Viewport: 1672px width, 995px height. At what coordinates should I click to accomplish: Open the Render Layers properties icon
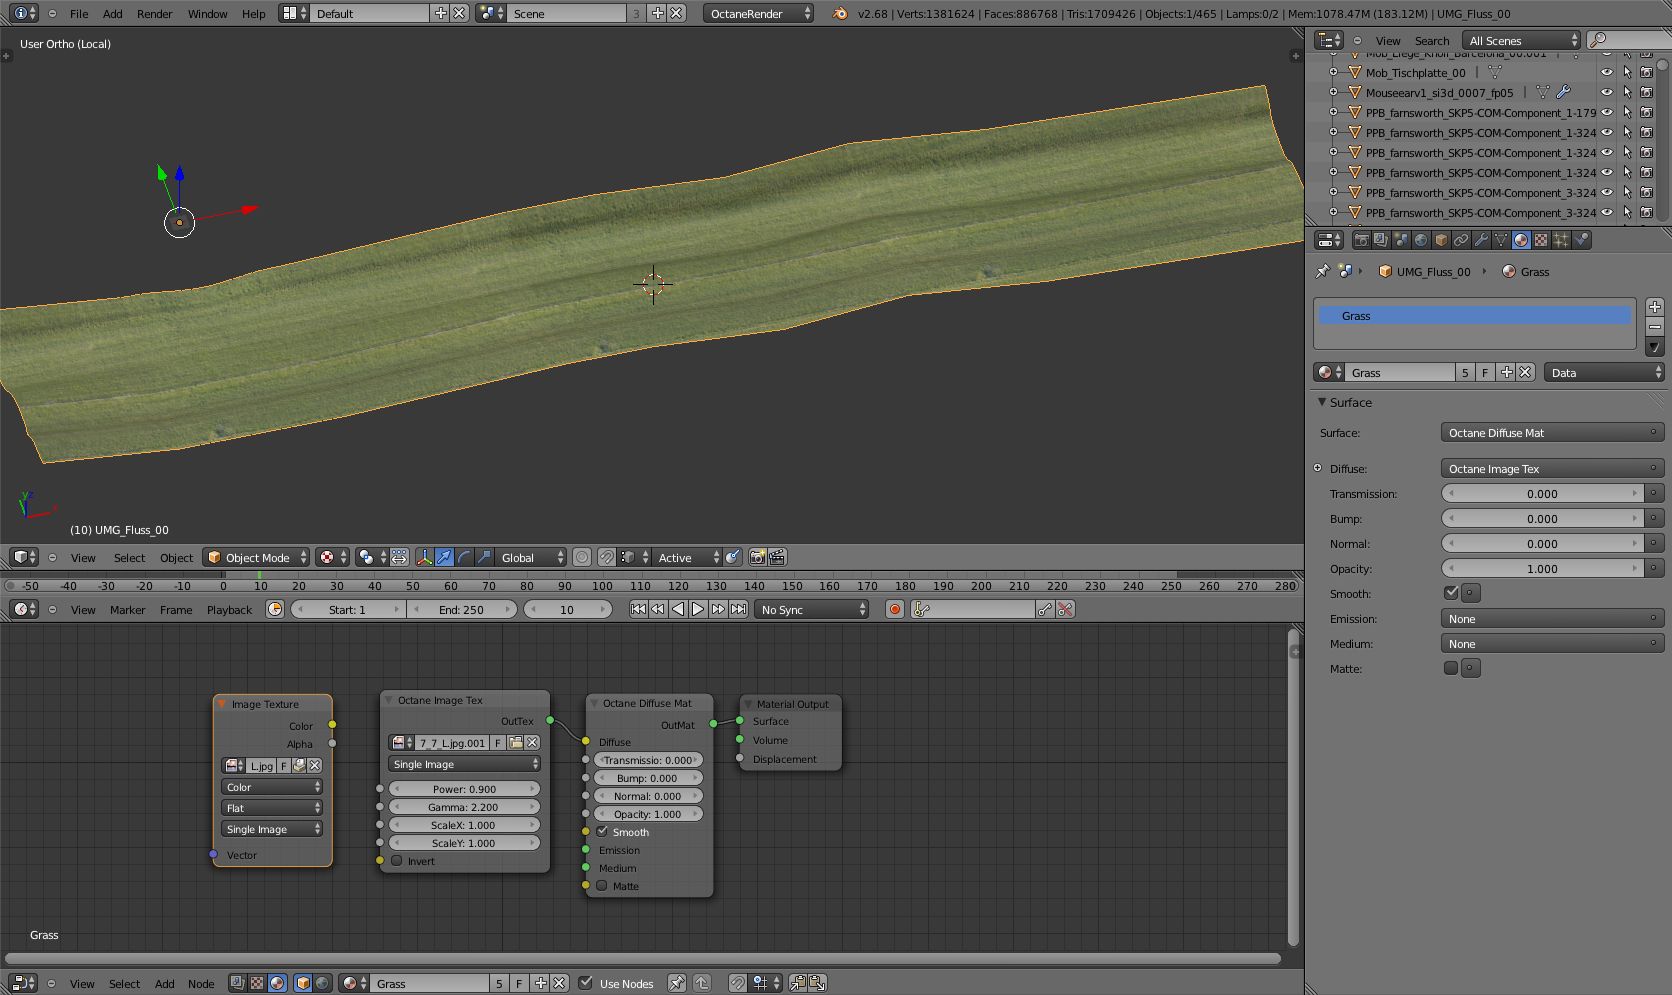[x=1381, y=240]
